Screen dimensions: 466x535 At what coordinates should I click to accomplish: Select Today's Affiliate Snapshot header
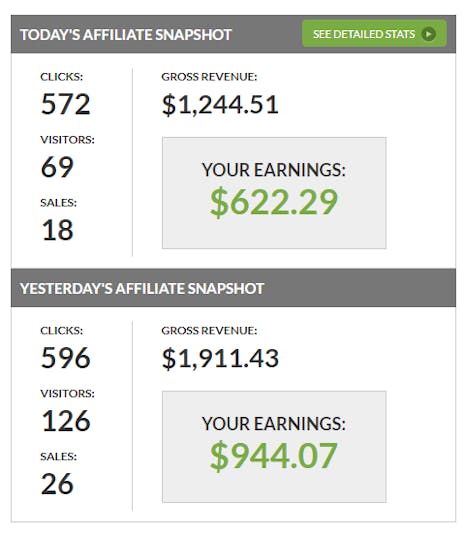click(x=126, y=34)
